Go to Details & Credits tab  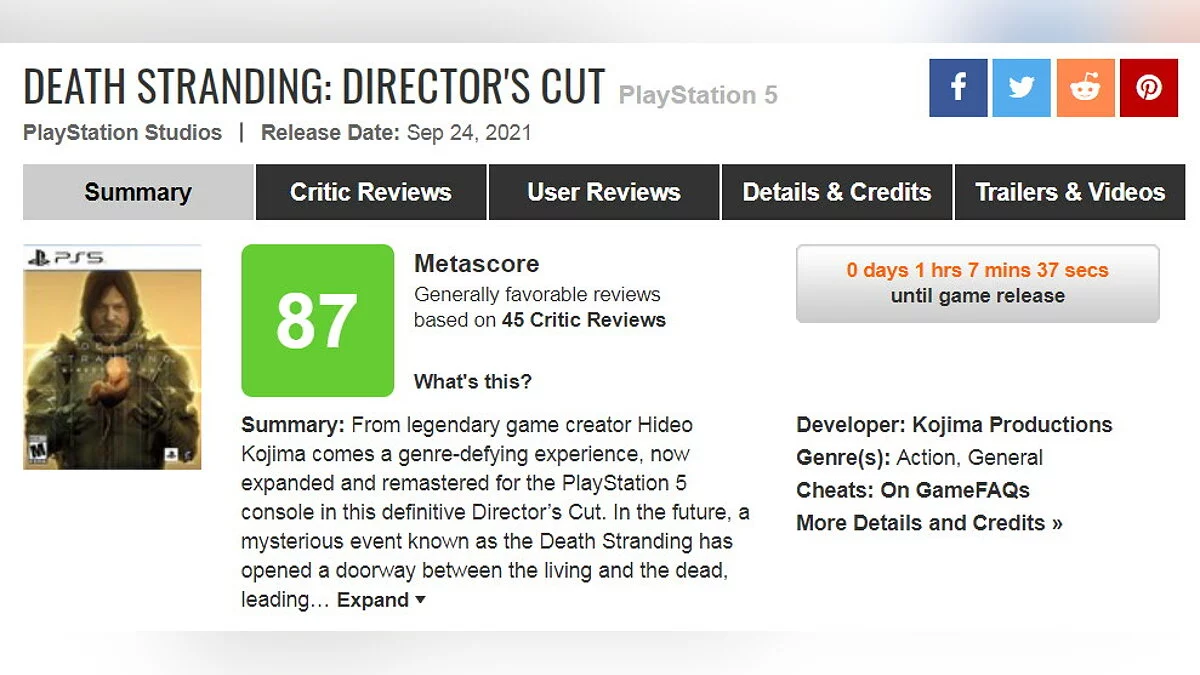click(837, 192)
